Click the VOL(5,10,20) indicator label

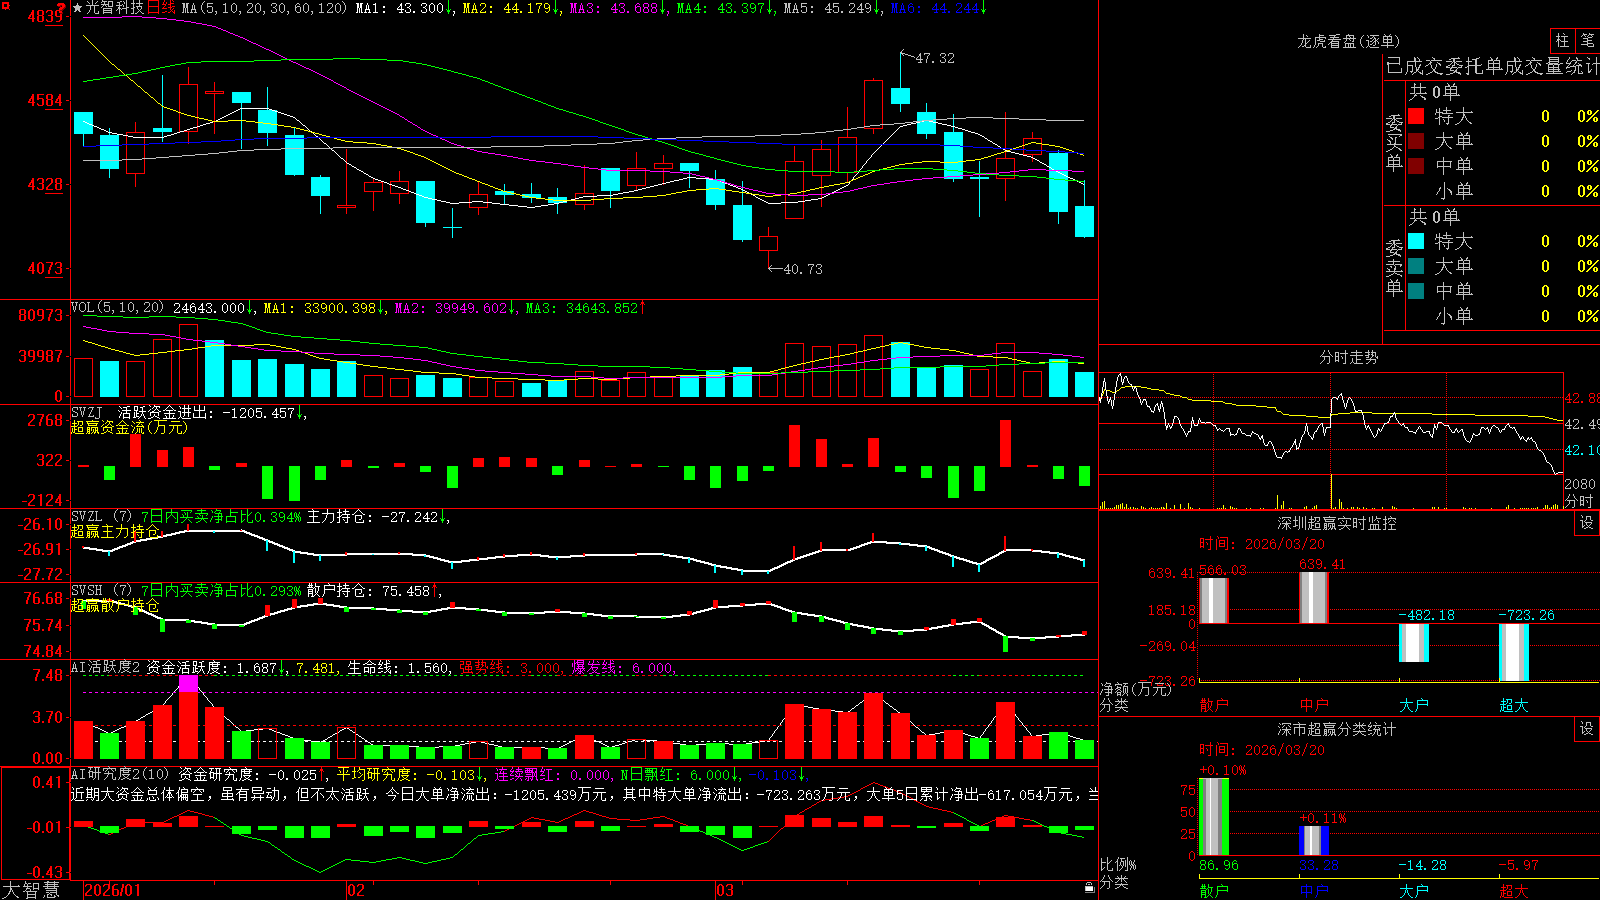tap(117, 308)
